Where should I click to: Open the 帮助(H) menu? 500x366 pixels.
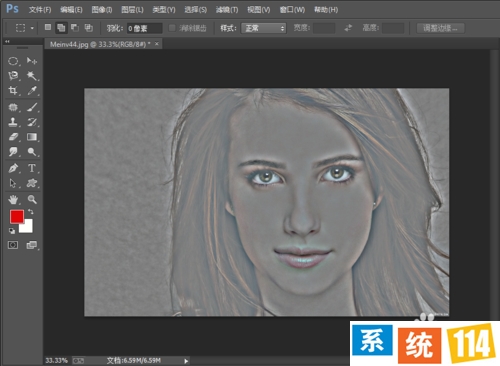point(326,10)
